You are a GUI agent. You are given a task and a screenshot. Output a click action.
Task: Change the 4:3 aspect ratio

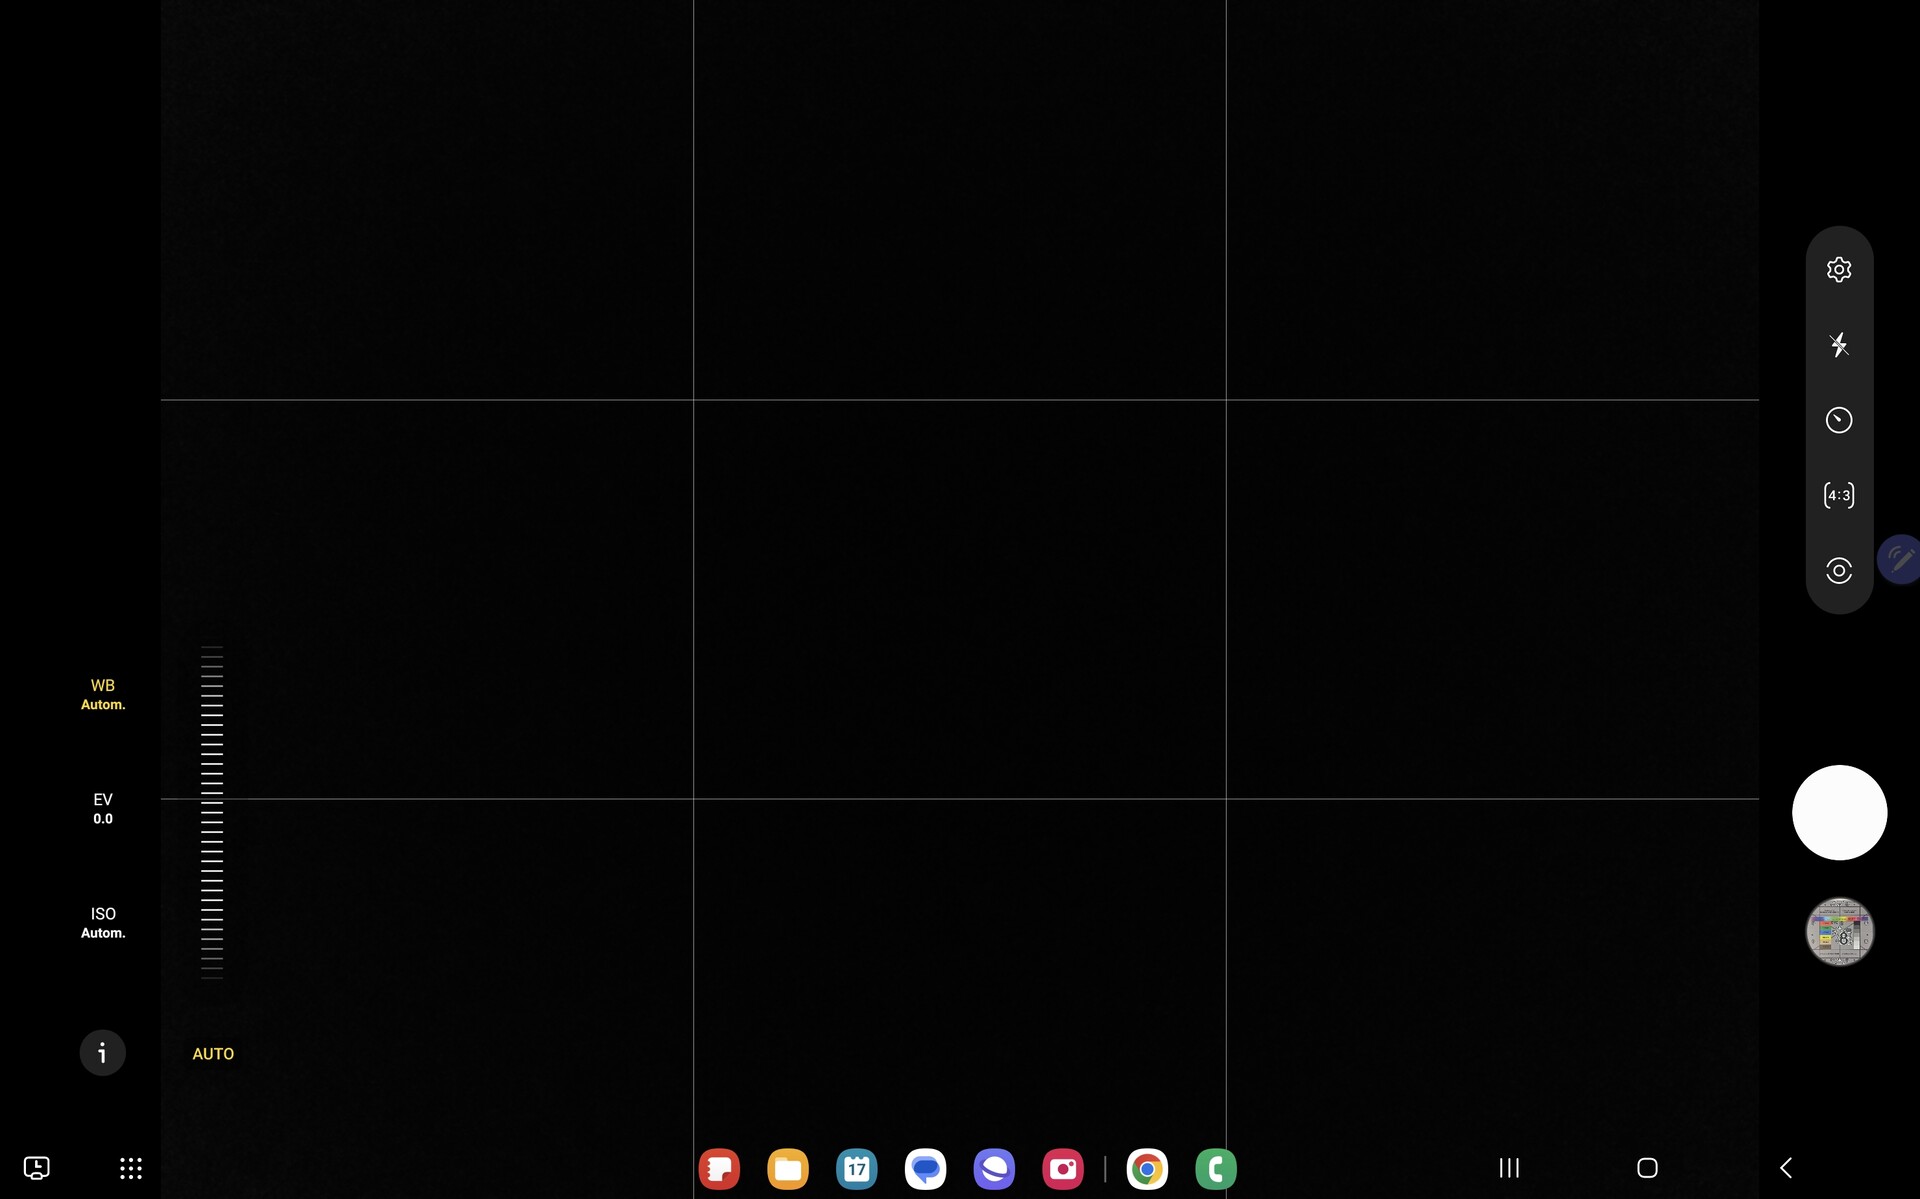(1838, 495)
